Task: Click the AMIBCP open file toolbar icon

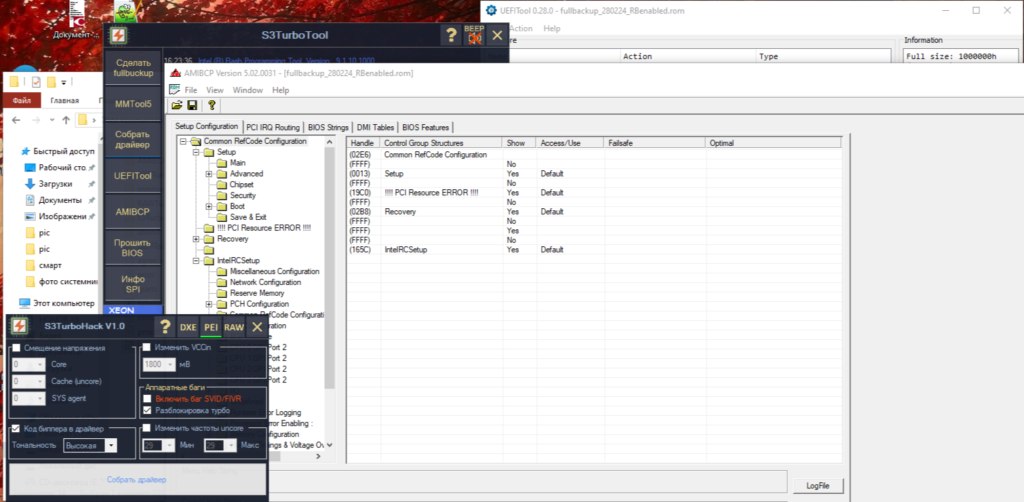Action: click(176, 105)
